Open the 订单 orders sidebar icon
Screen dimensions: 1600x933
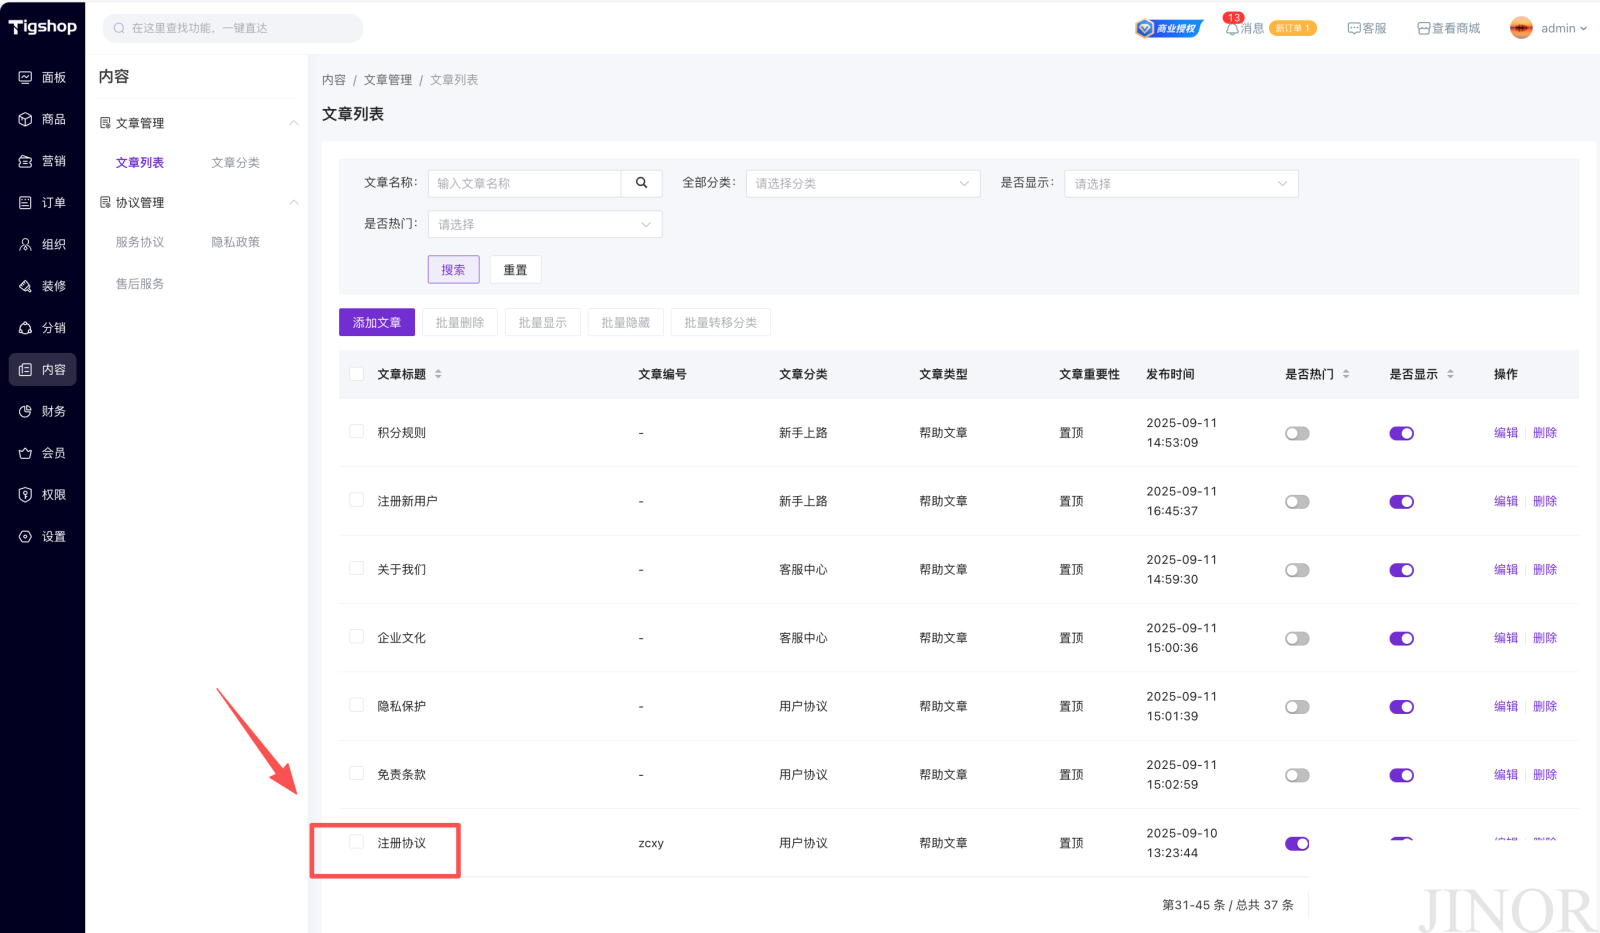tap(25, 203)
